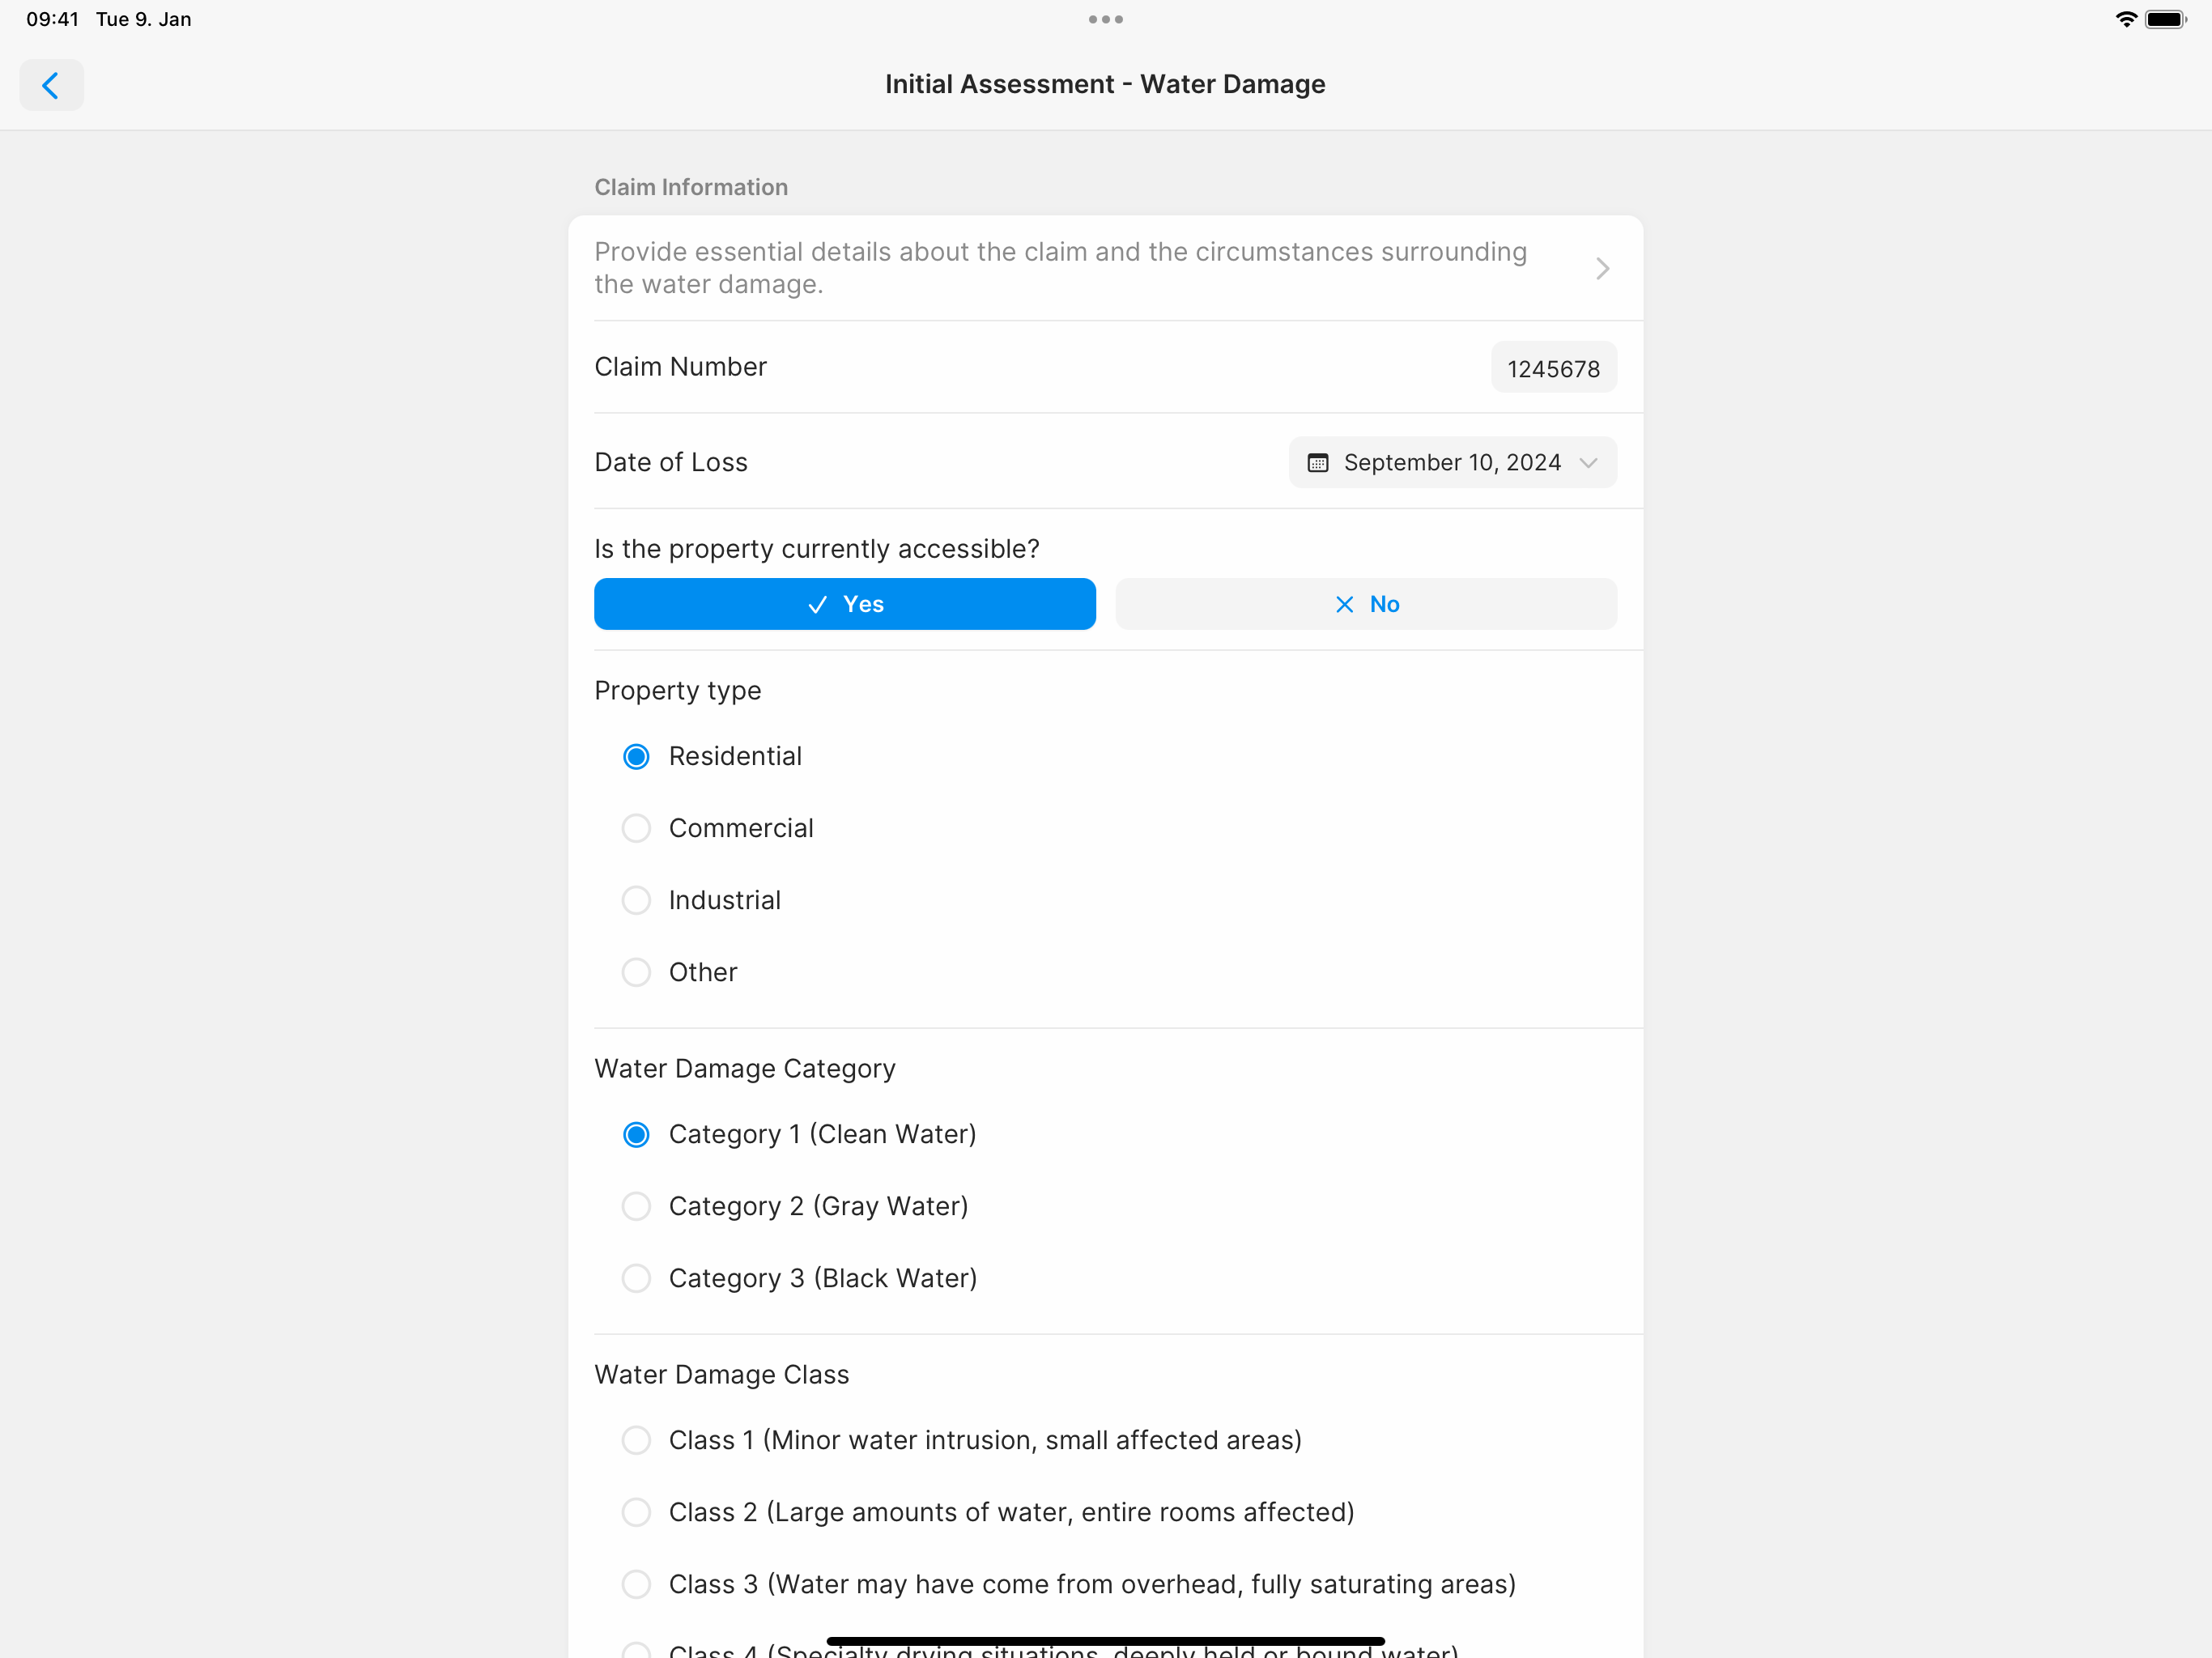The height and width of the screenshot is (1658, 2212).
Task: Click the calendar icon beside the date
Action: click(1318, 462)
